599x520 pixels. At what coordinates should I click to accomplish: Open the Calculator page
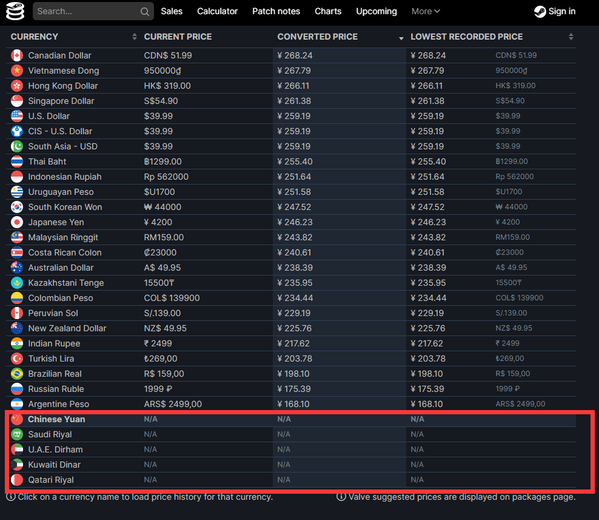pos(217,11)
